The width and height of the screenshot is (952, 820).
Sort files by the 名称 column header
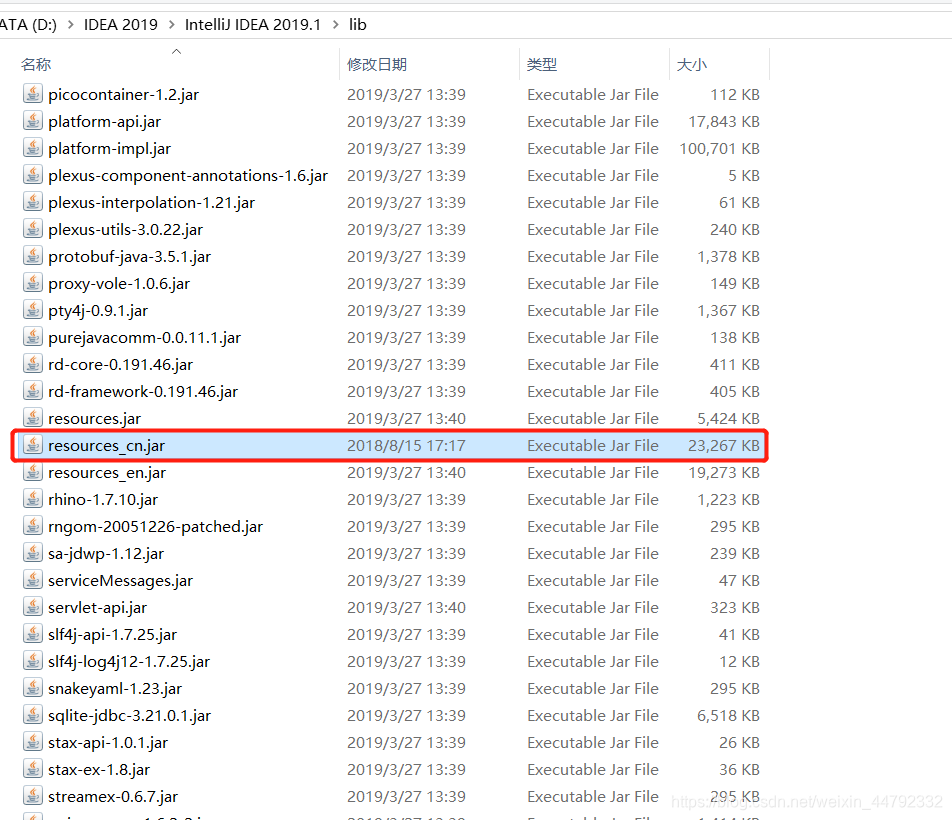click(36, 64)
